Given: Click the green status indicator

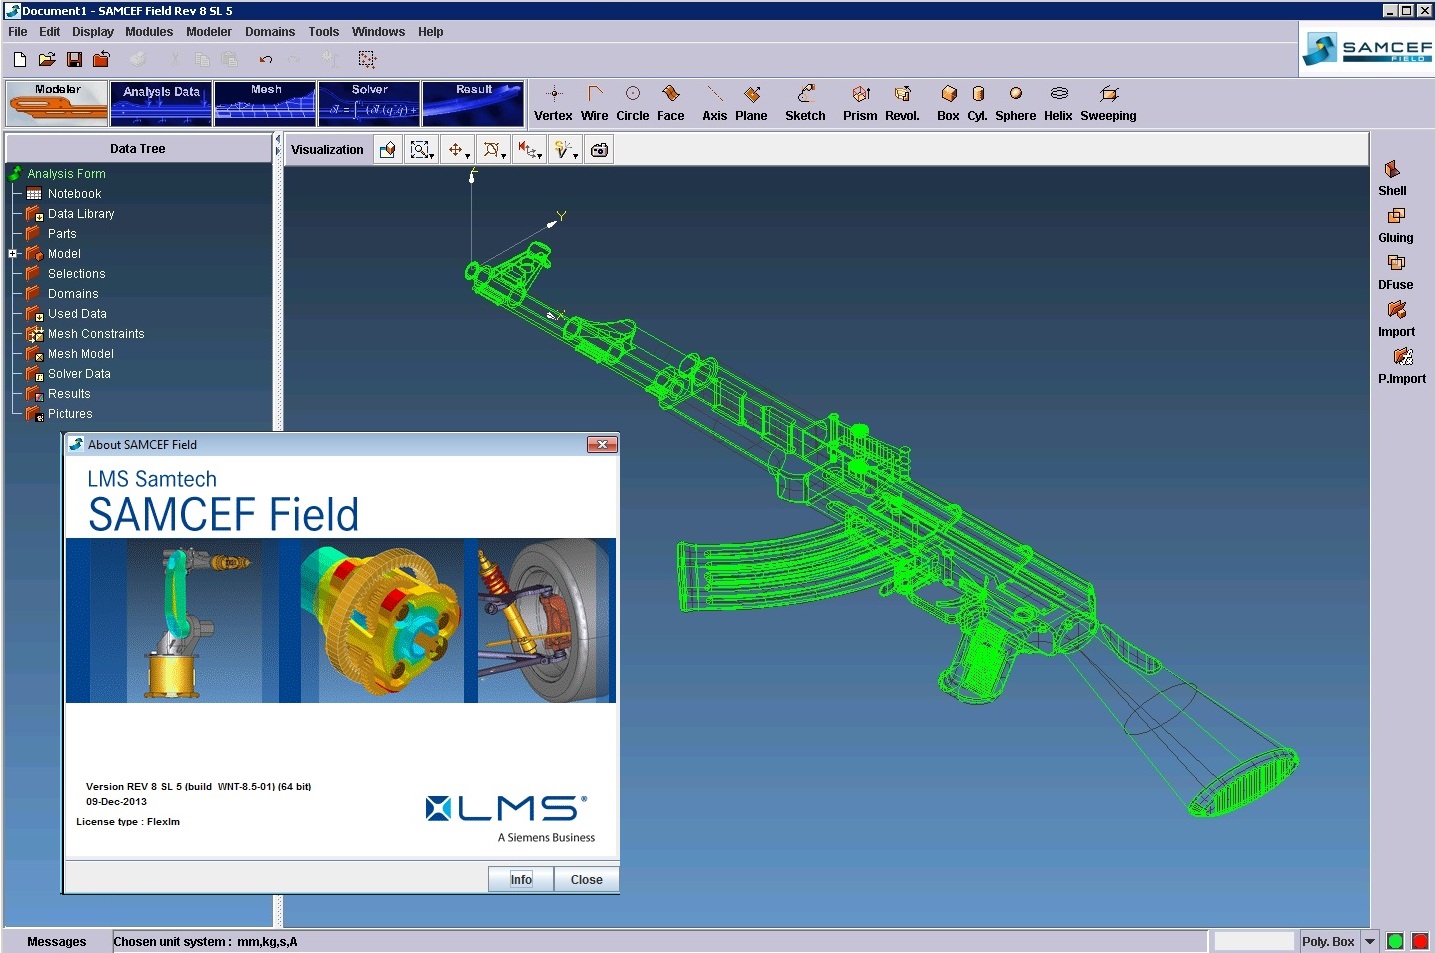Looking at the screenshot, I should [1395, 942].
